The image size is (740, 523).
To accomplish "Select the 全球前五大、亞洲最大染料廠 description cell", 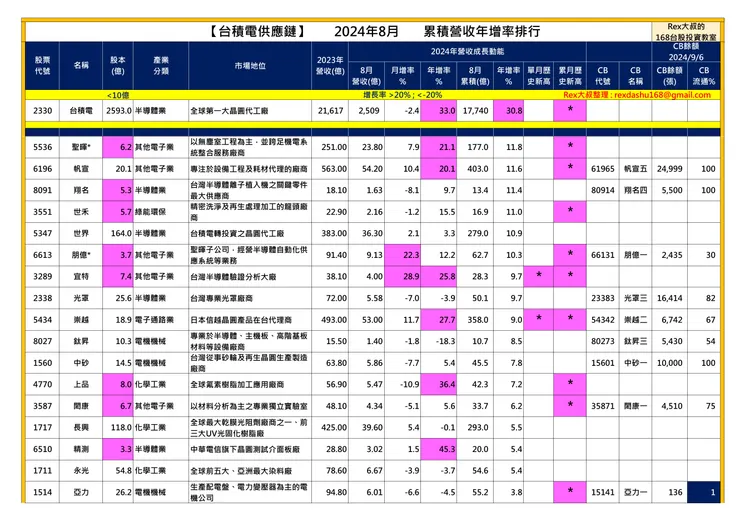I will [x=250, y=471].
